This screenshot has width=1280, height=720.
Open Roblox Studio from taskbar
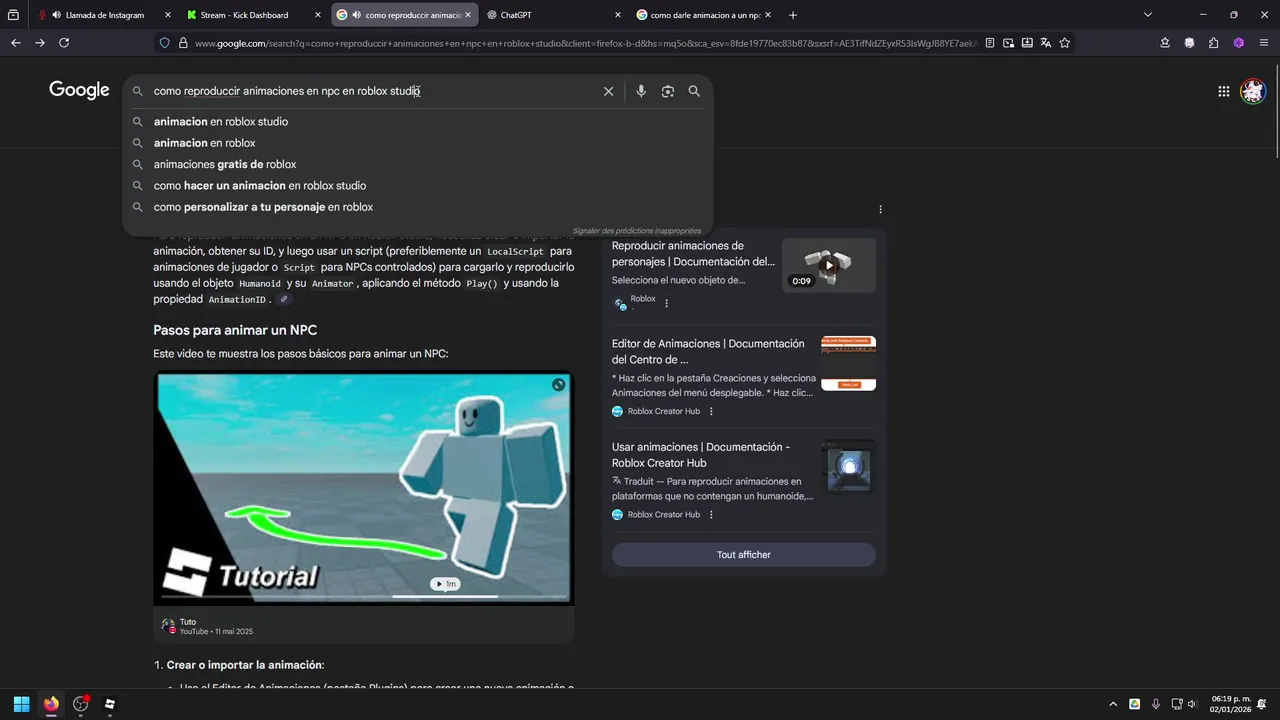click(110, 704)
